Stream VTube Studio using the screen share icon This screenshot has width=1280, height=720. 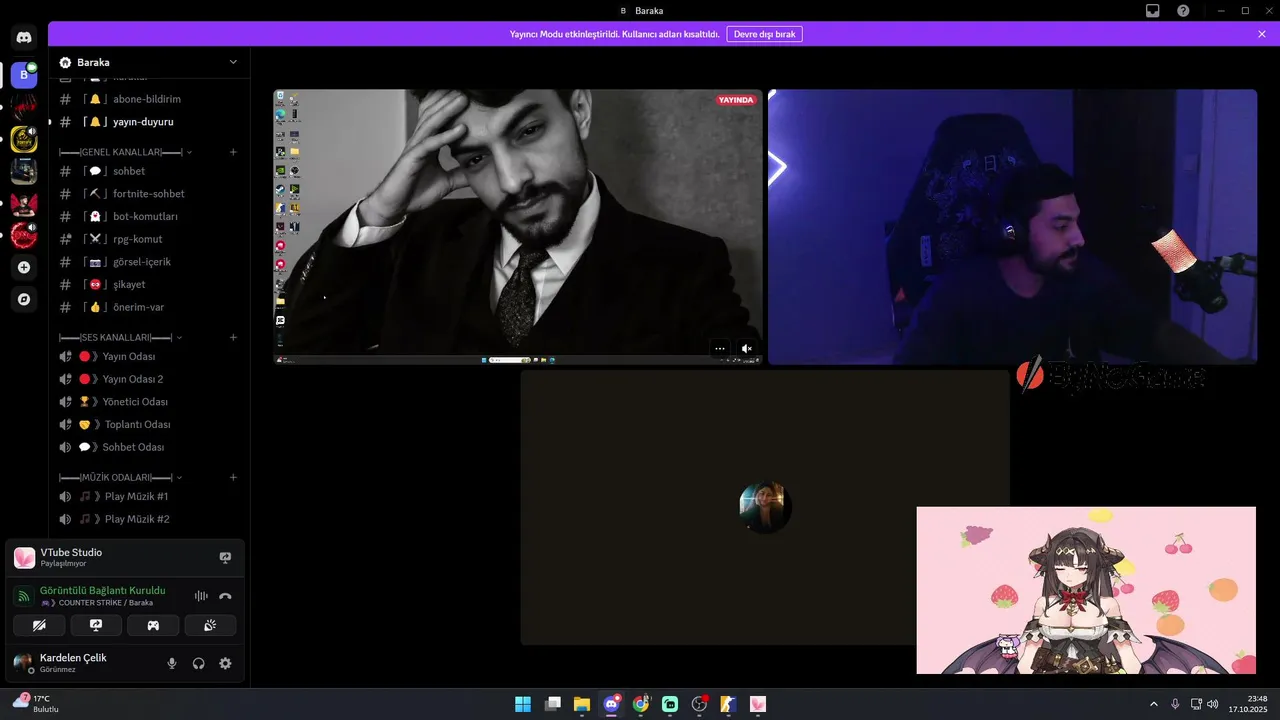point(225,558)
